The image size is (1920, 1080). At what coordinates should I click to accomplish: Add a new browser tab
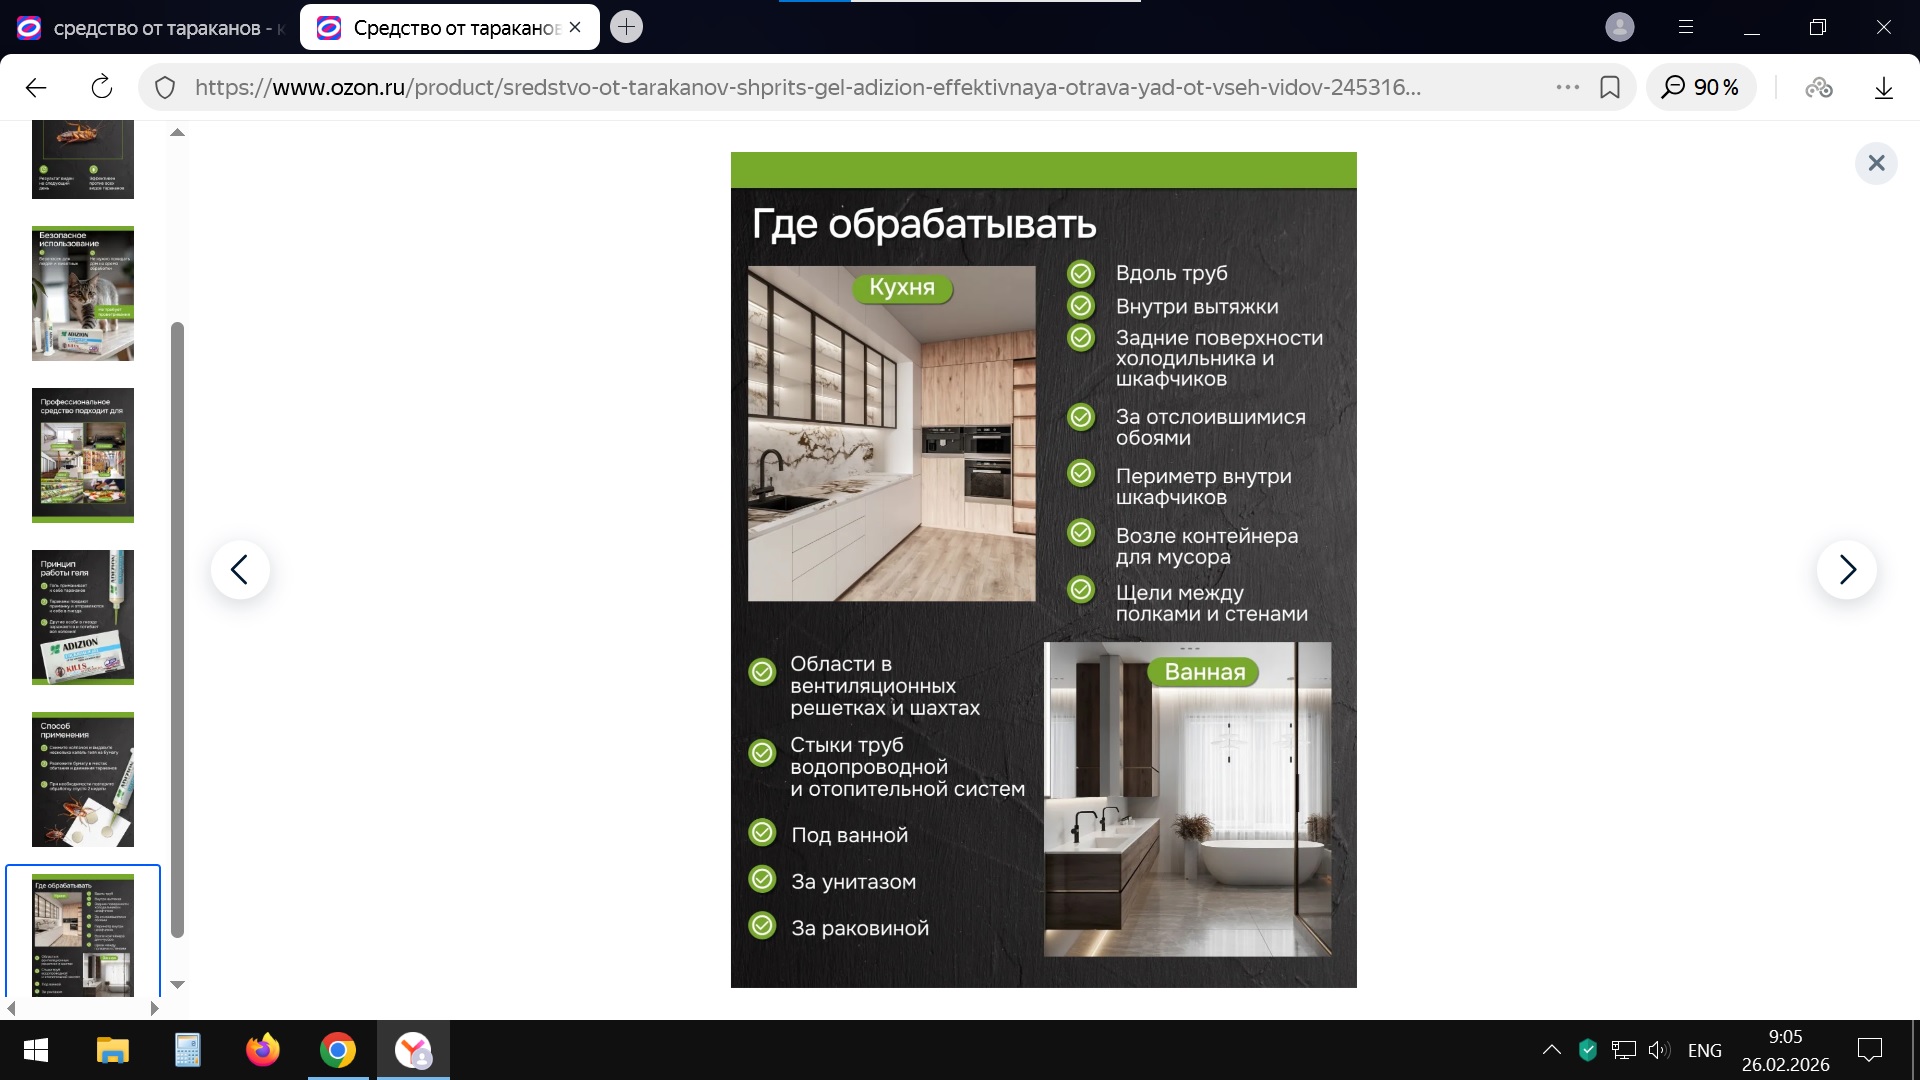tap(626, 27)
